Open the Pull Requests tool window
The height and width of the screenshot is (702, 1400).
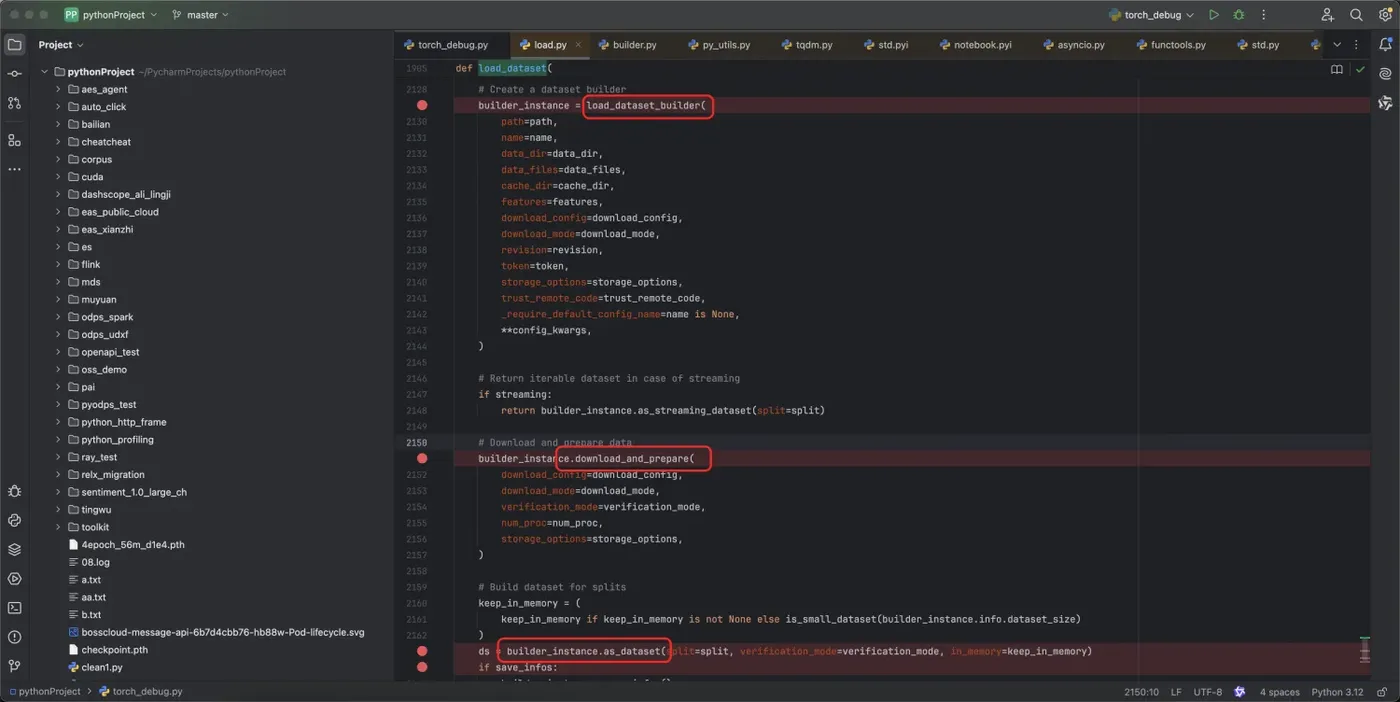click(x=14, y=103)
